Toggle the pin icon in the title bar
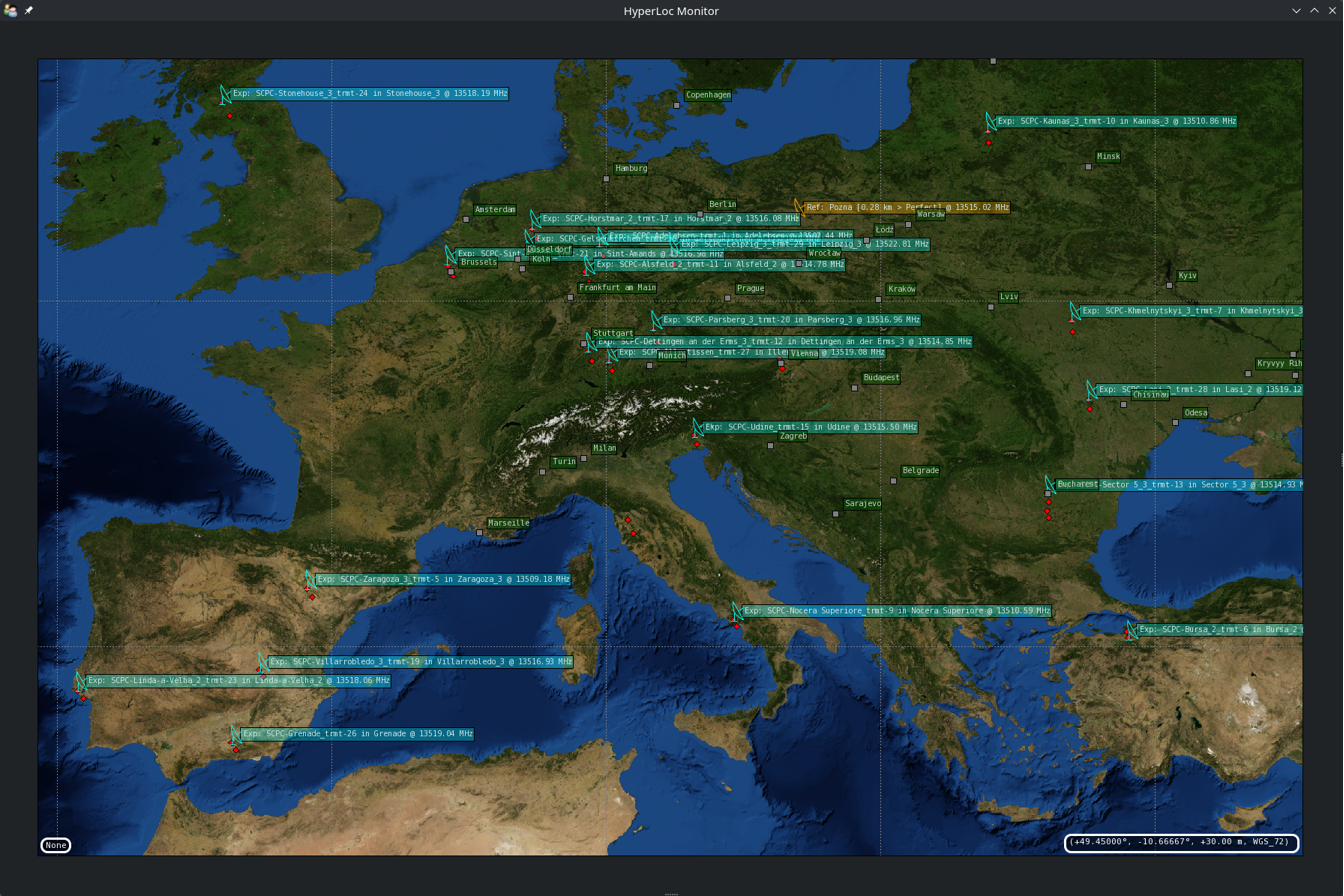The height and width of the screenshot is (896, 1344). pyautogui.click(x=29, y=10)
